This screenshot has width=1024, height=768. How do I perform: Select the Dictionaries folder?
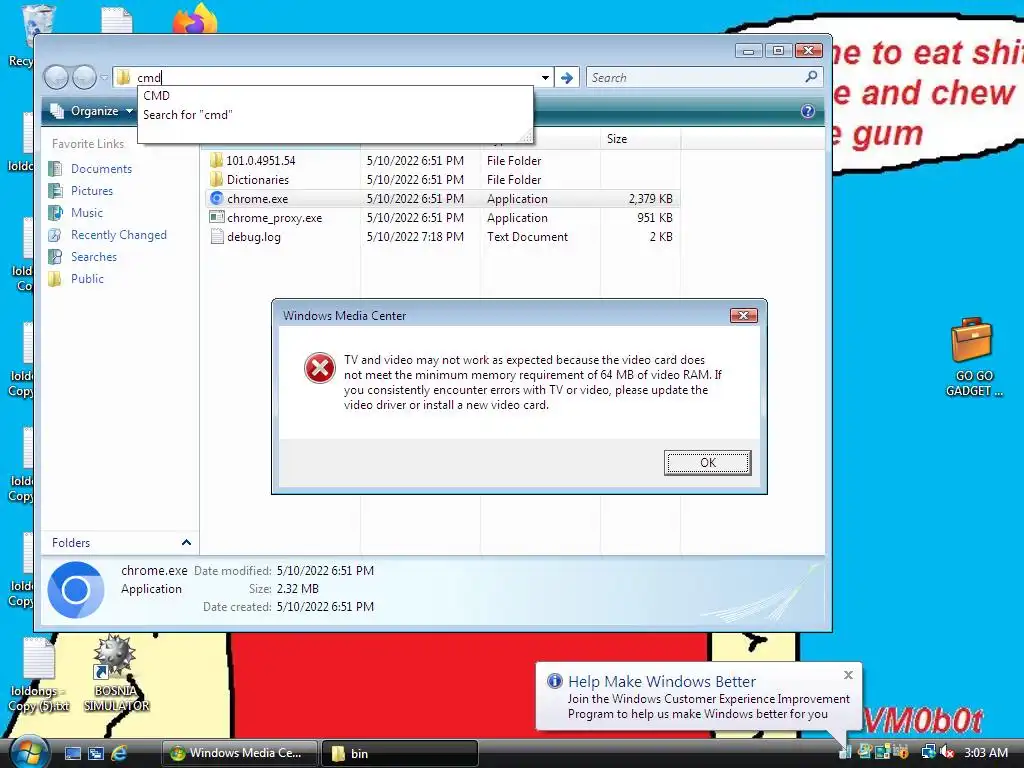257,180
